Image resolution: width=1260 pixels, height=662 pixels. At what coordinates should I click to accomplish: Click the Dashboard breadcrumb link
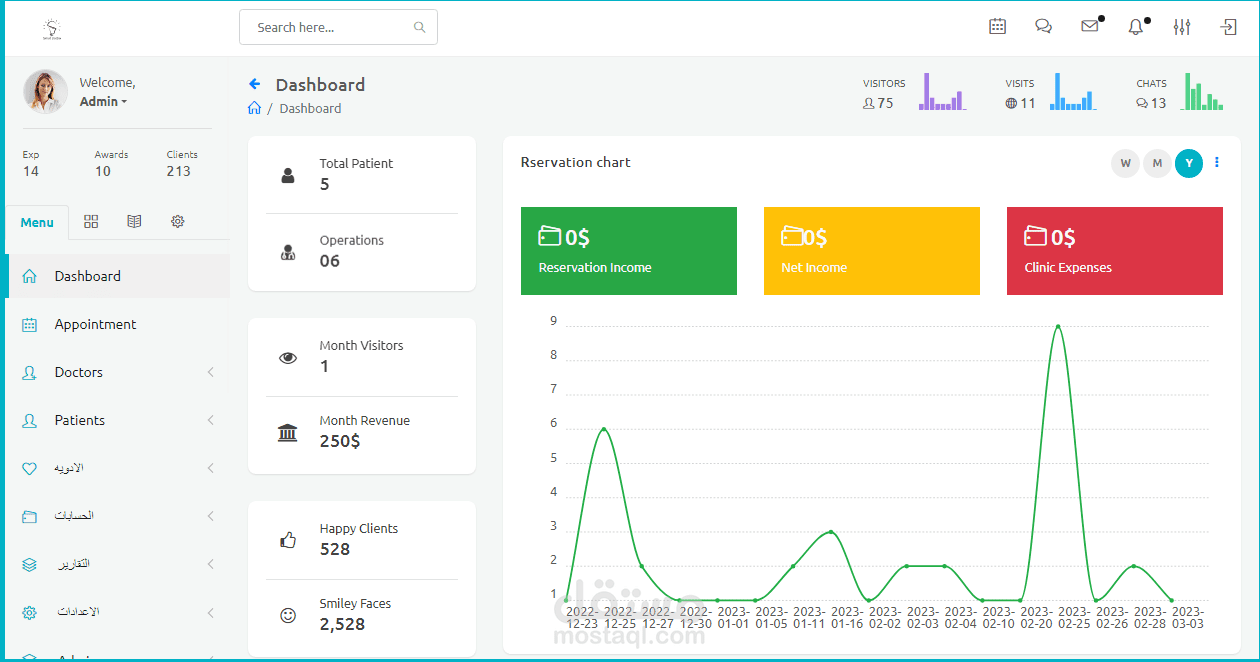click(310, 108)
